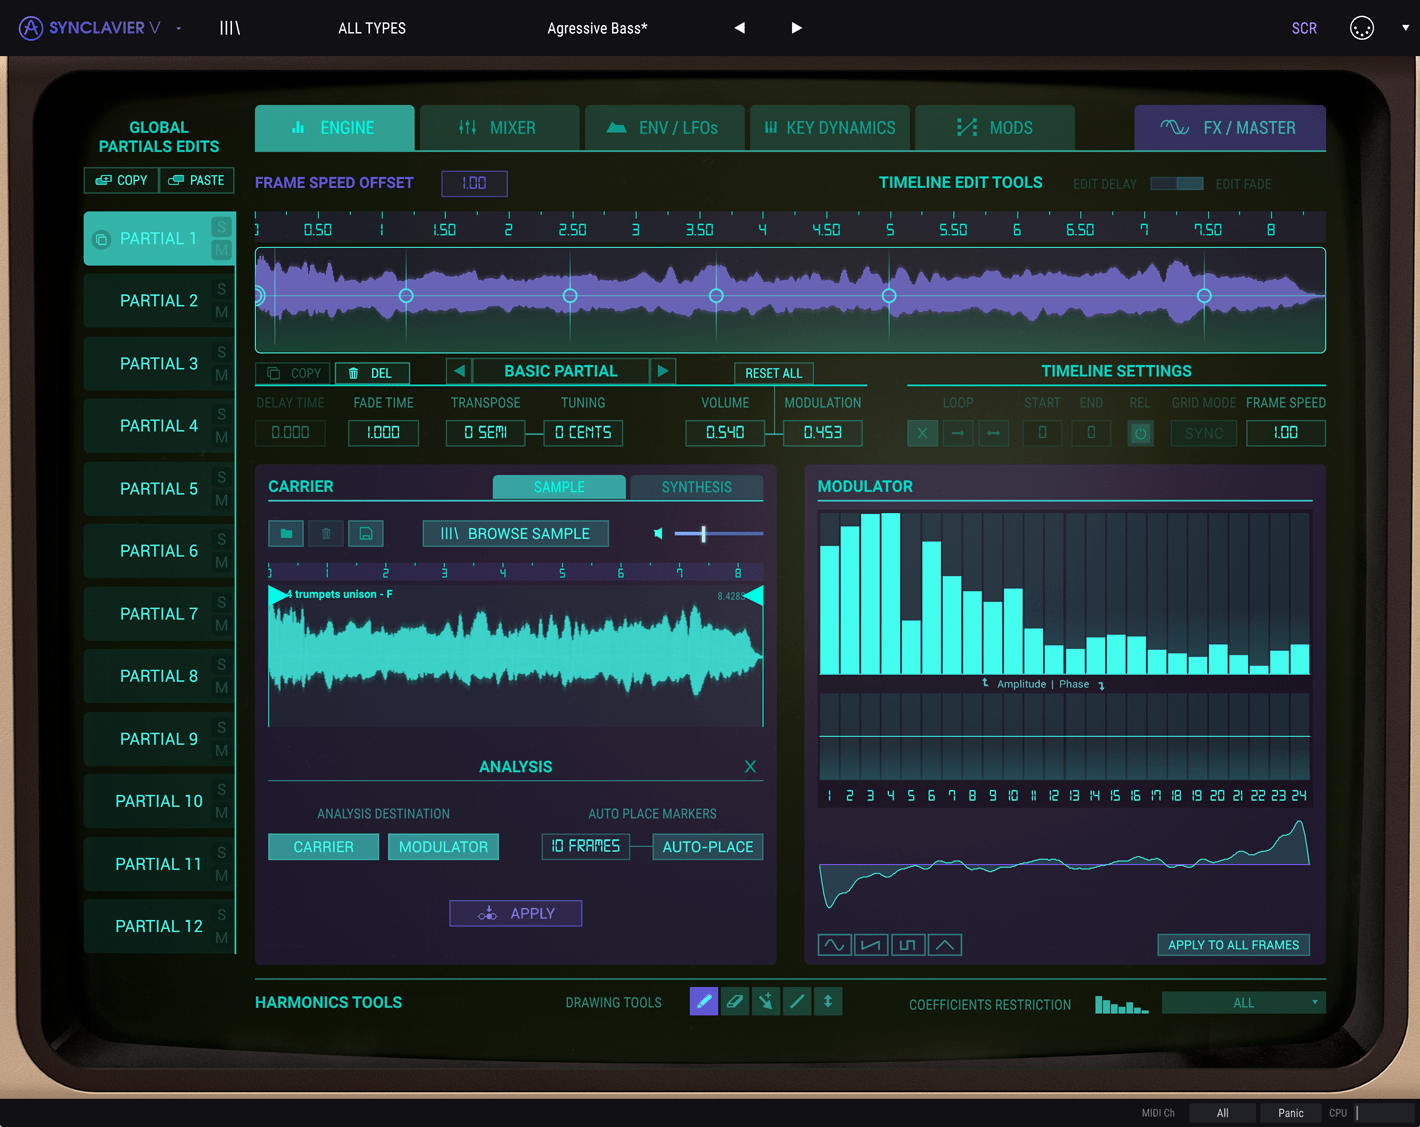Click the Browse Sample button

(x=515, y=534)
